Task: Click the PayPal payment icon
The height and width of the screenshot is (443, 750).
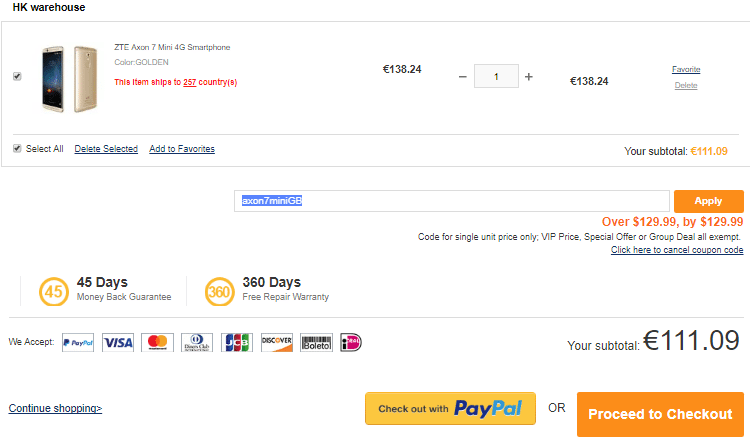Action: pyautogui.click(x=78, y=343)
